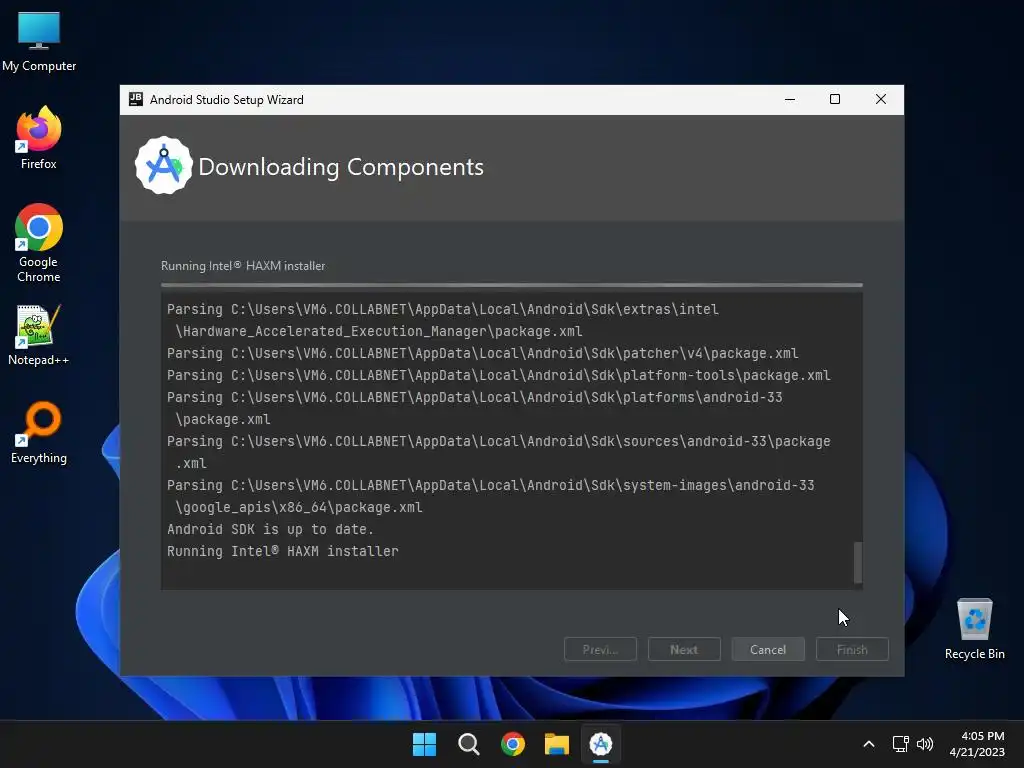Click the Android Studio logo in wizard header
Image resolution: width=1024 pixels, height=768 pixels.
tap(163, 166)
